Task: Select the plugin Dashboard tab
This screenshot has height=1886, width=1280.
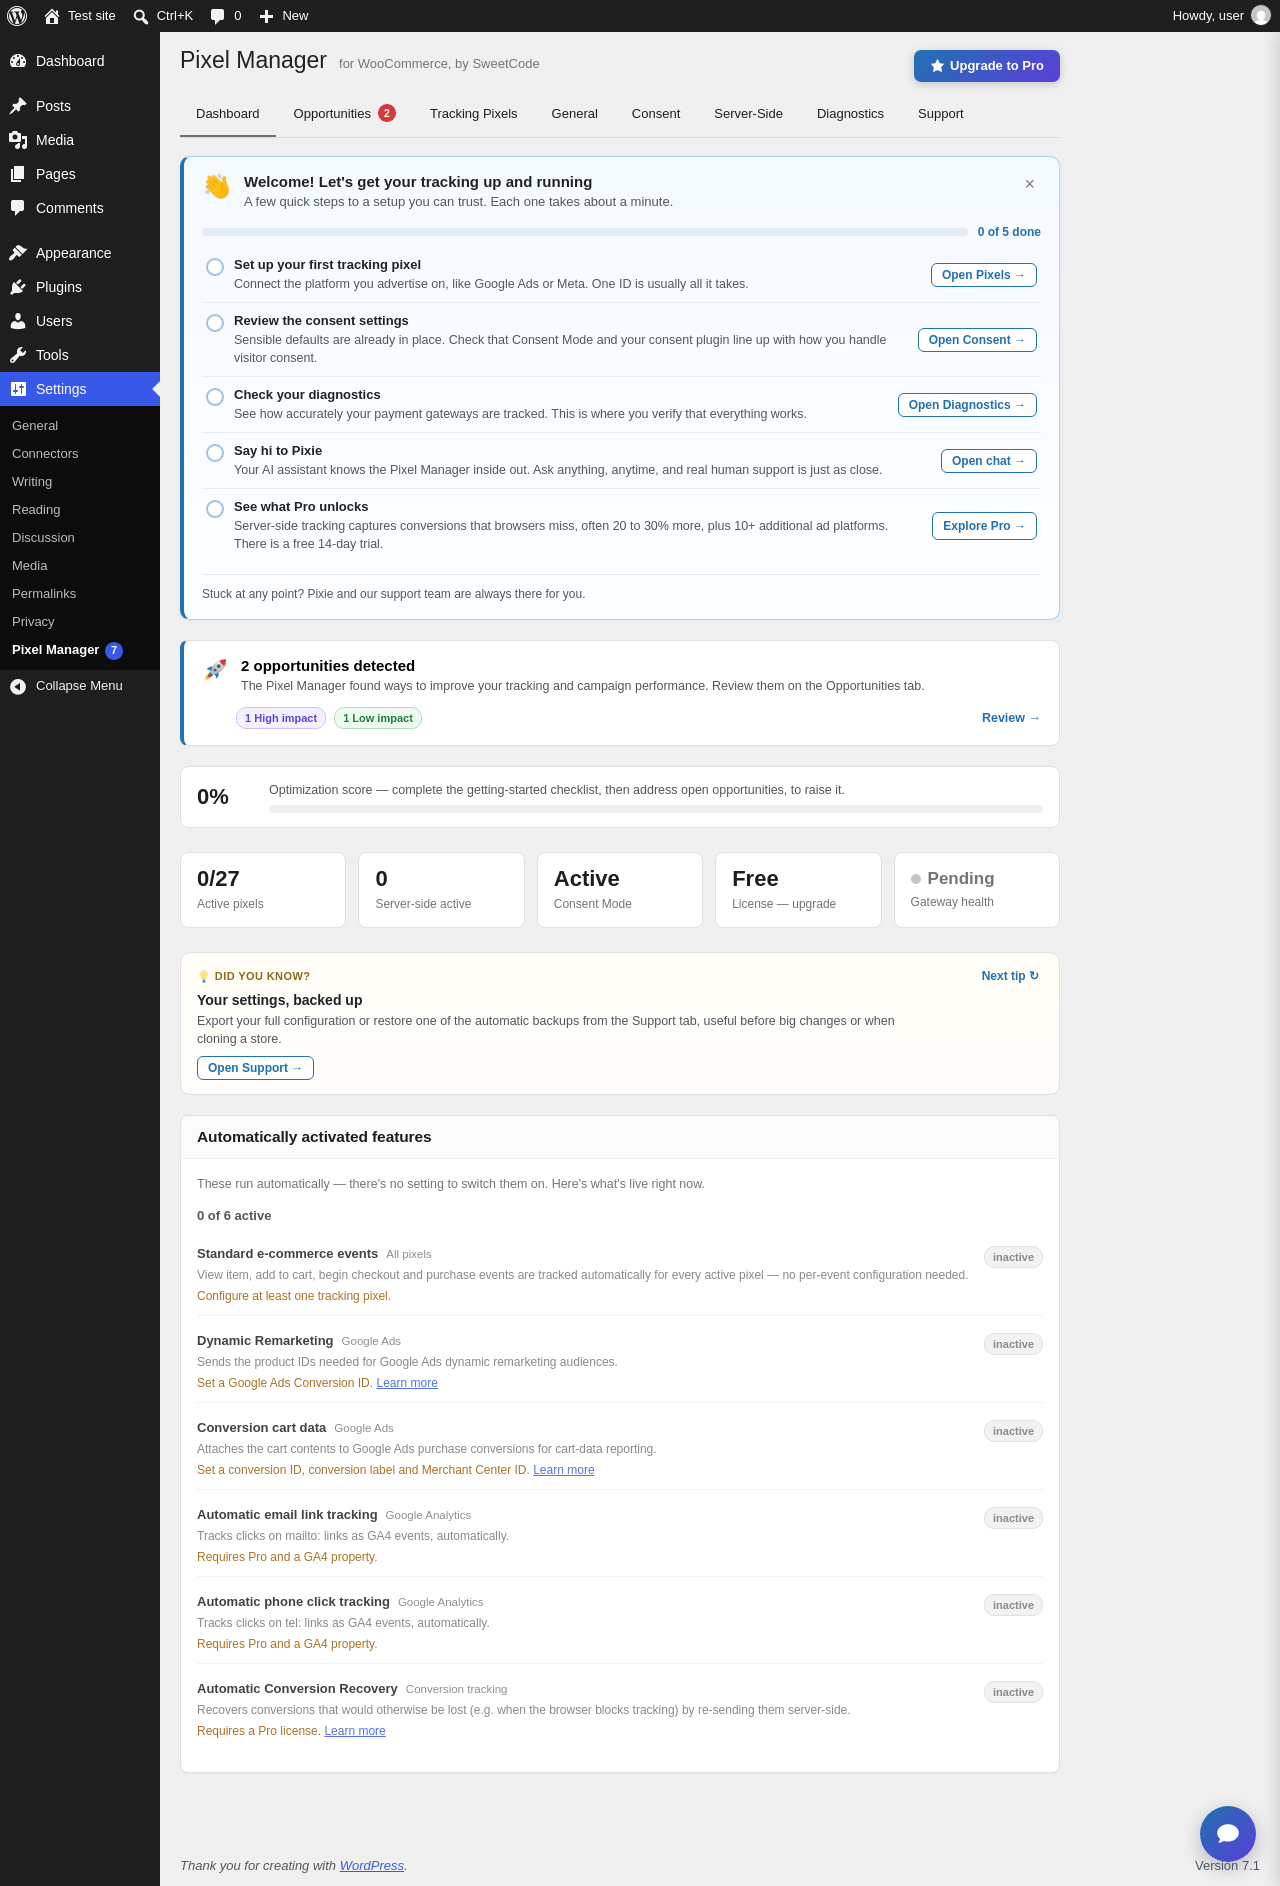Action: 228,114
